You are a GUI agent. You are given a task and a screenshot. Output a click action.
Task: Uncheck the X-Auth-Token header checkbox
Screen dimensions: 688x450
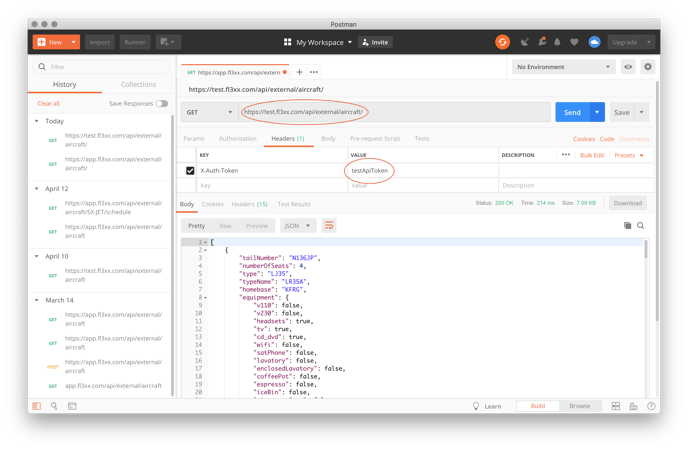coord(190,171)
